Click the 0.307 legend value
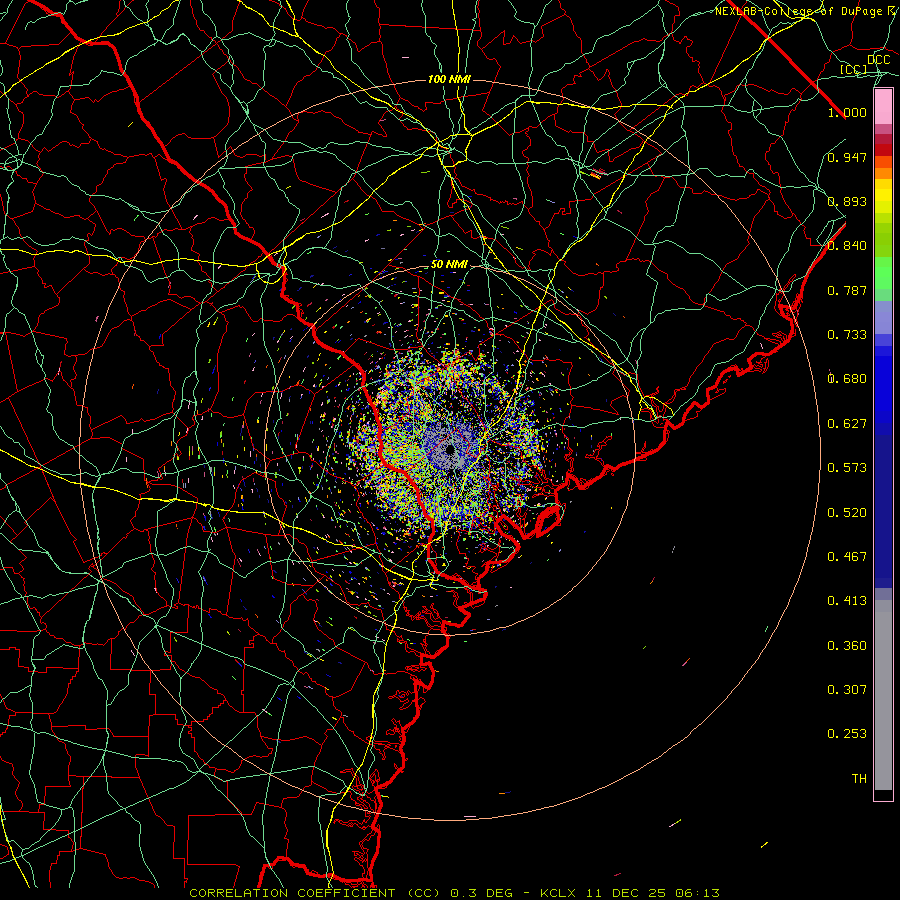Image resolution: width=900 pixels, height=900 pixels. 847,690
